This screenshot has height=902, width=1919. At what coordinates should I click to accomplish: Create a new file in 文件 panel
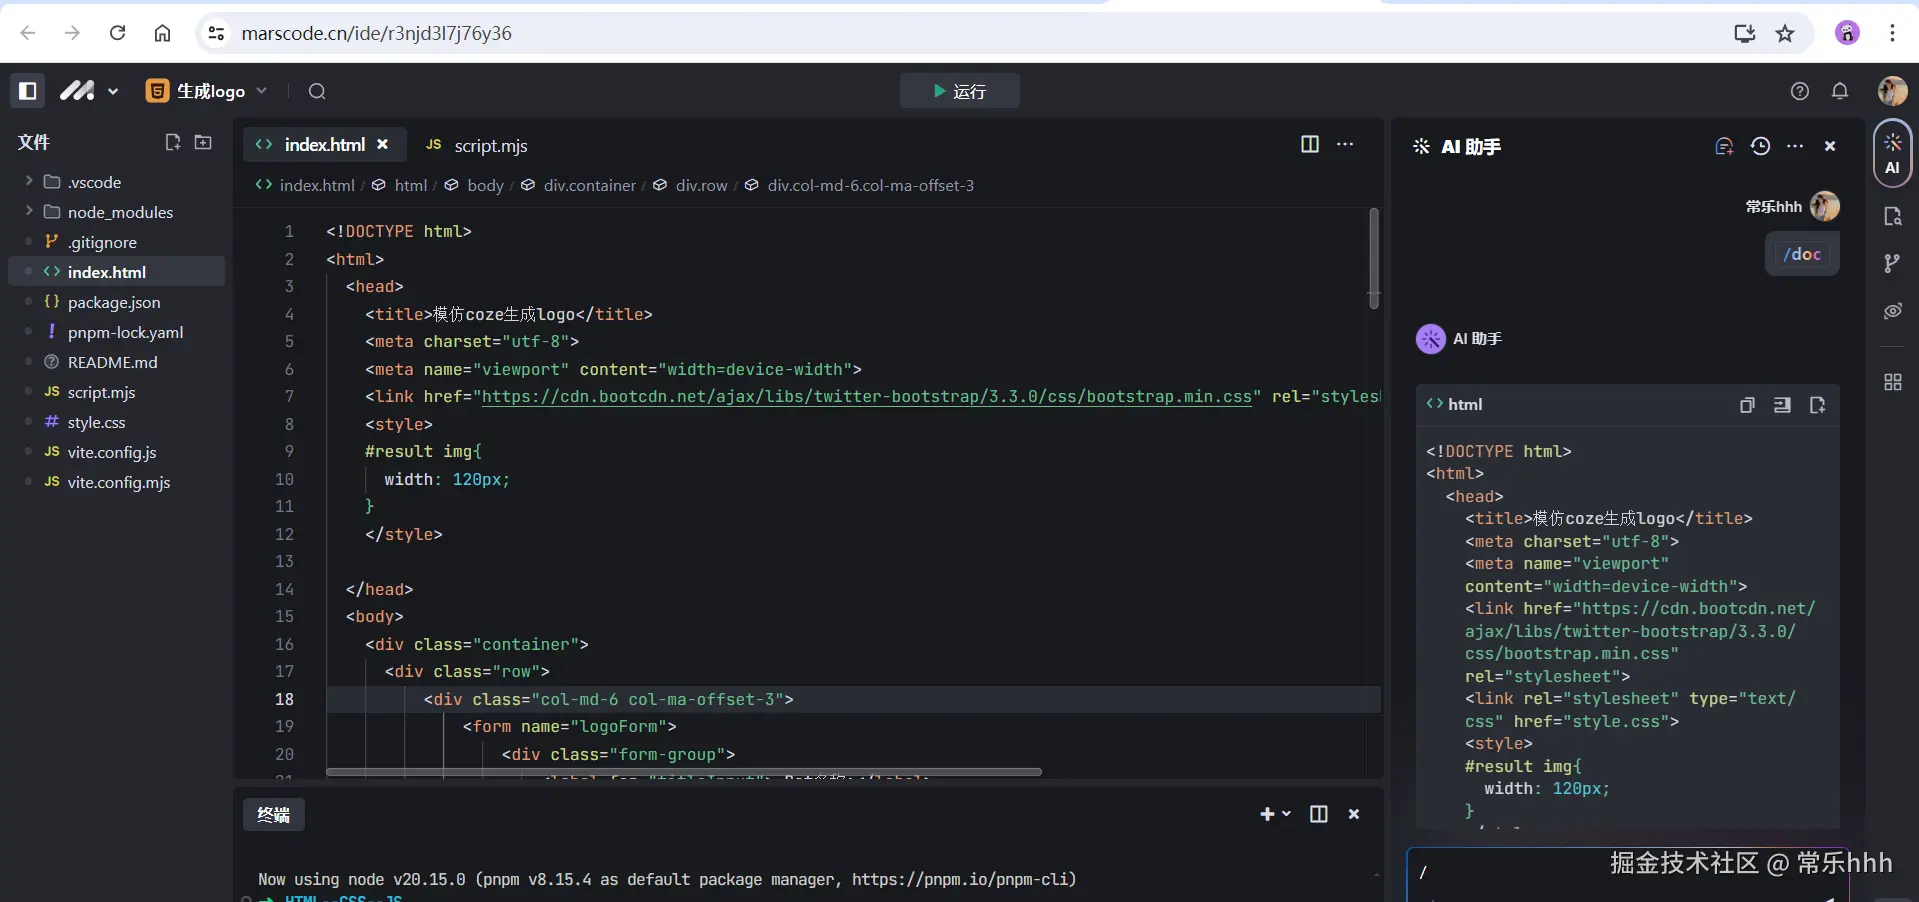click(172, 142)
